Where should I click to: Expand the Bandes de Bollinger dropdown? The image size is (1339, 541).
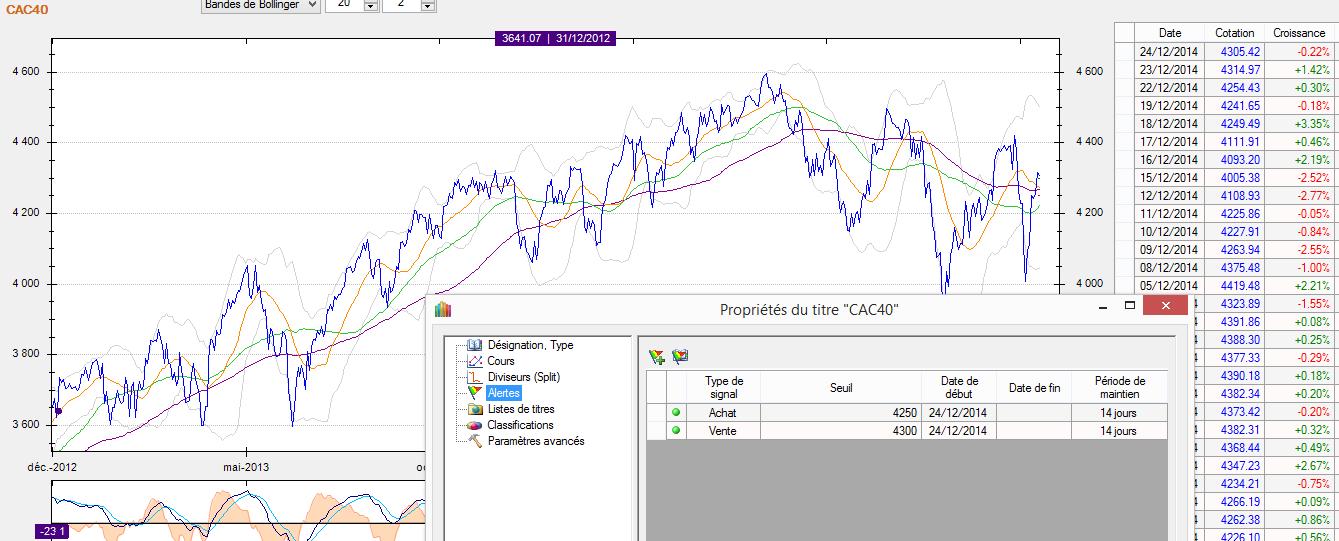click(310, 5)
